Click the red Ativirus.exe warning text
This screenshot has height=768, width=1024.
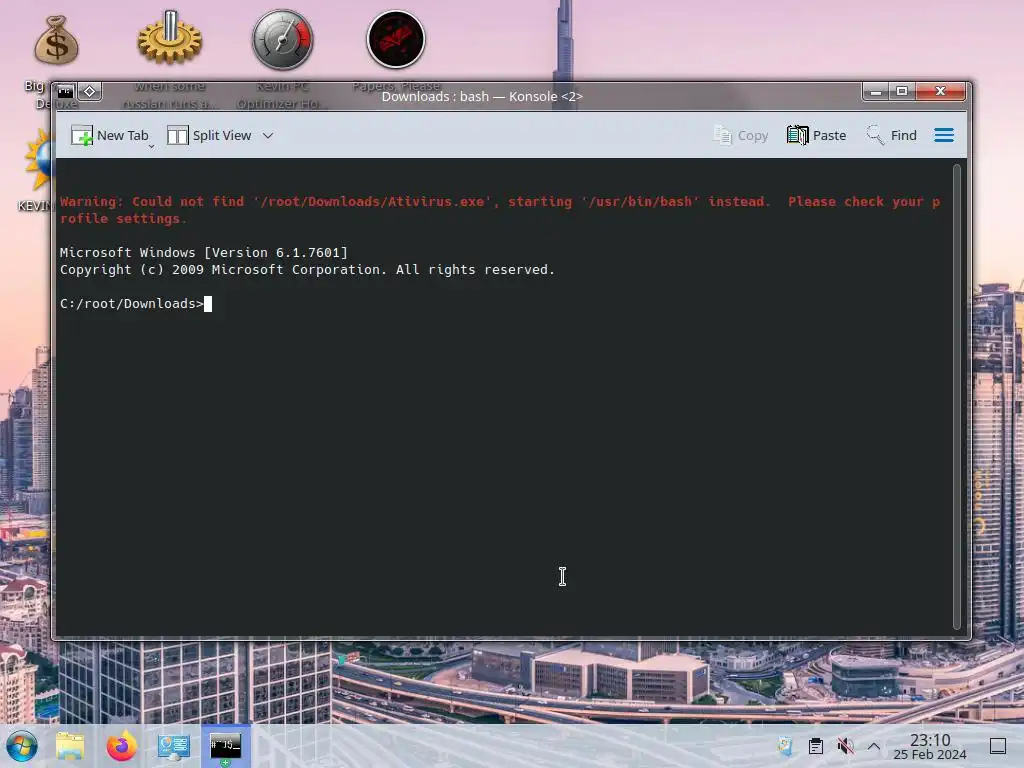(500, 210)
